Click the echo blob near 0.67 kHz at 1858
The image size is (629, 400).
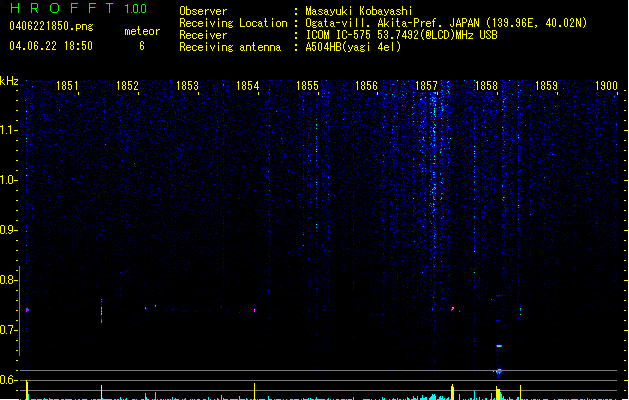click(499, 346)
